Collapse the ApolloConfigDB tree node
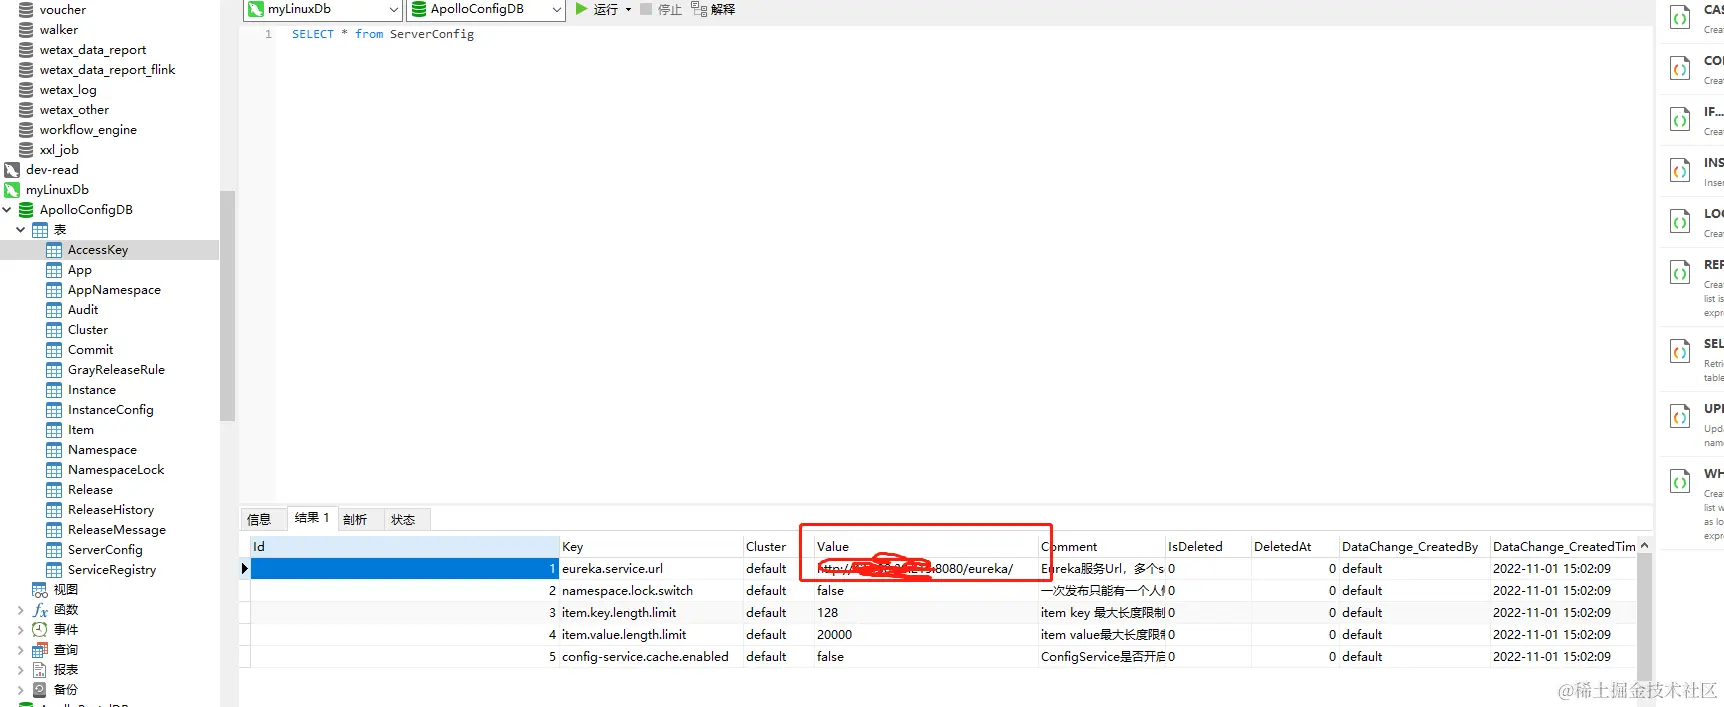1724x707 pixels. point(7,209)
